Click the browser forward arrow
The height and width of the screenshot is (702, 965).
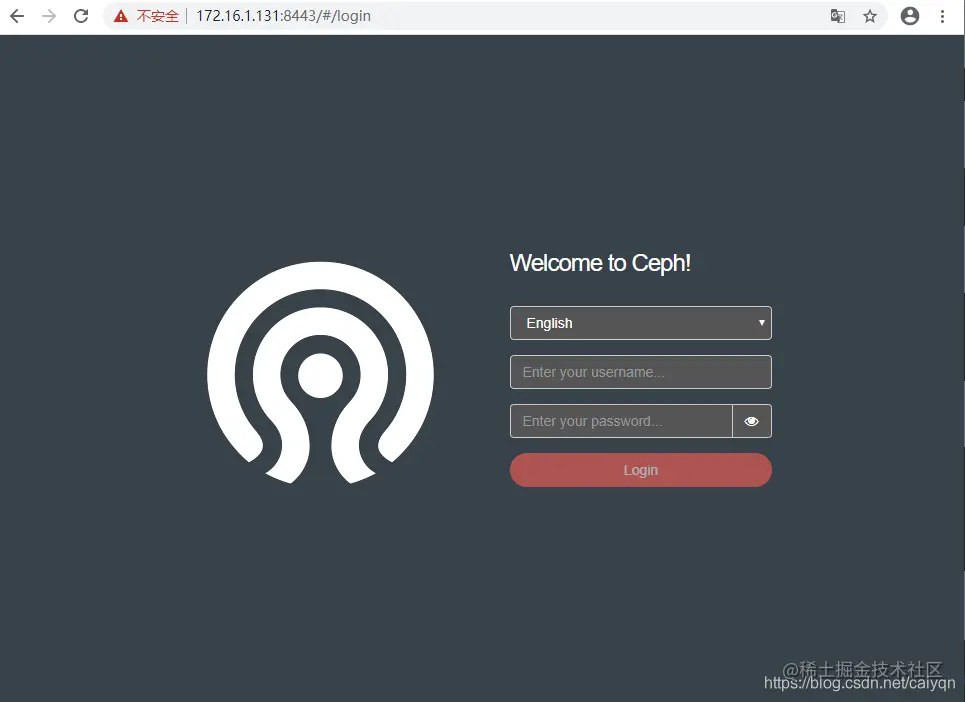49,16
